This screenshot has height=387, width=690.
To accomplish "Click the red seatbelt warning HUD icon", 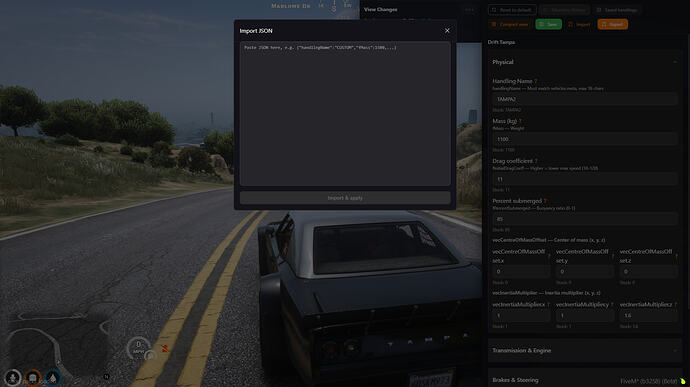I will [165, 349].
